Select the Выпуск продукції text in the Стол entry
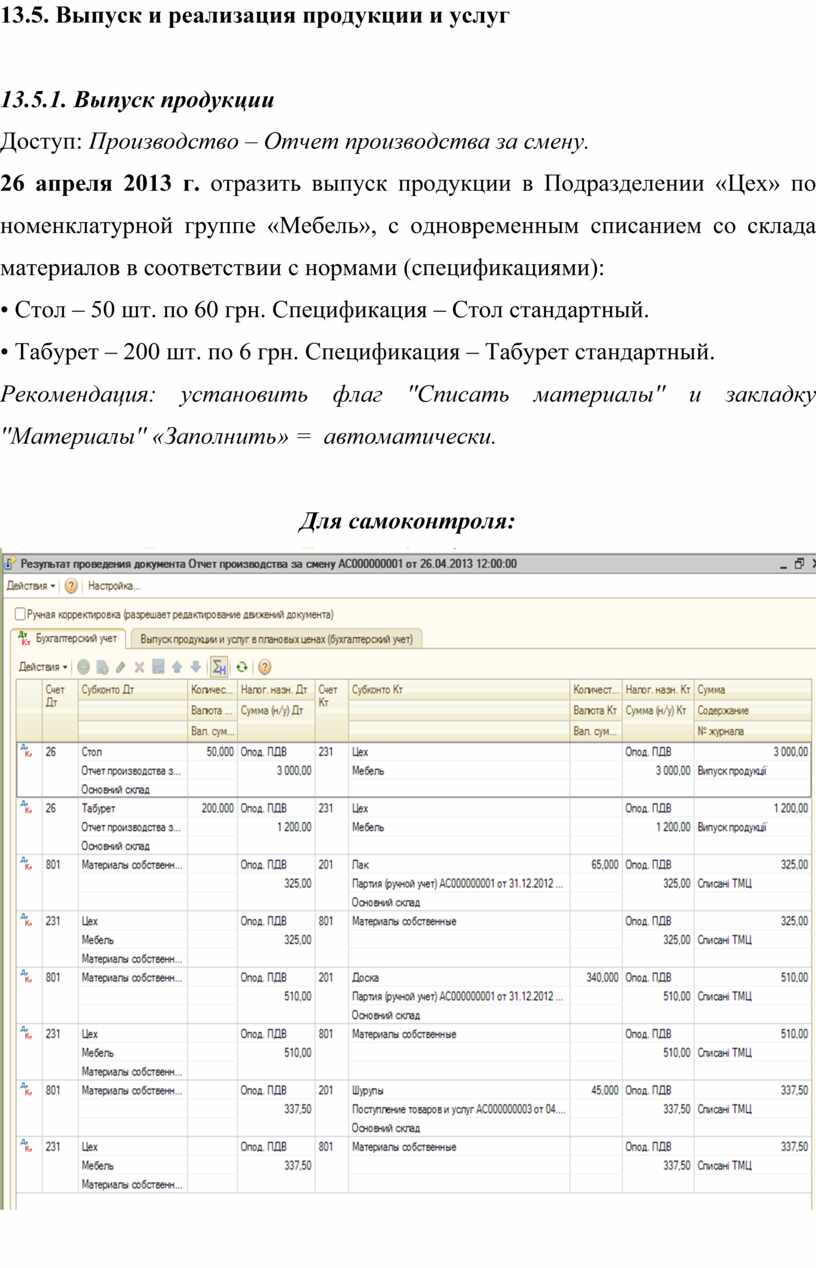 pos(732,771)
